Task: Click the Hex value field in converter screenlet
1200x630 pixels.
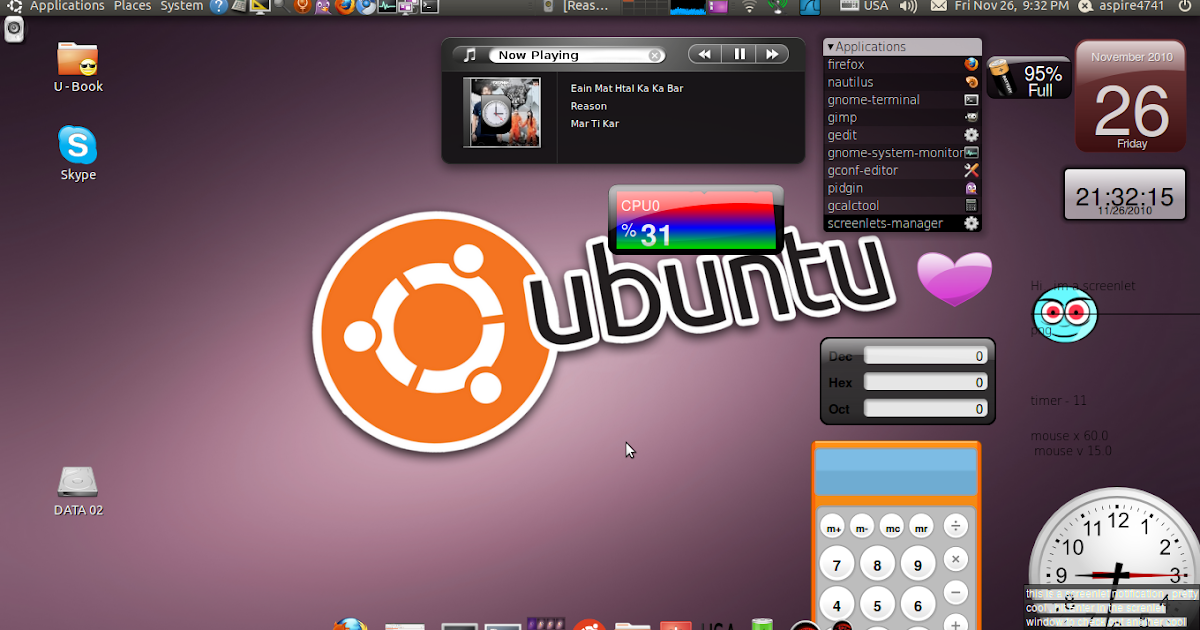Action: [x=926, y=382]
